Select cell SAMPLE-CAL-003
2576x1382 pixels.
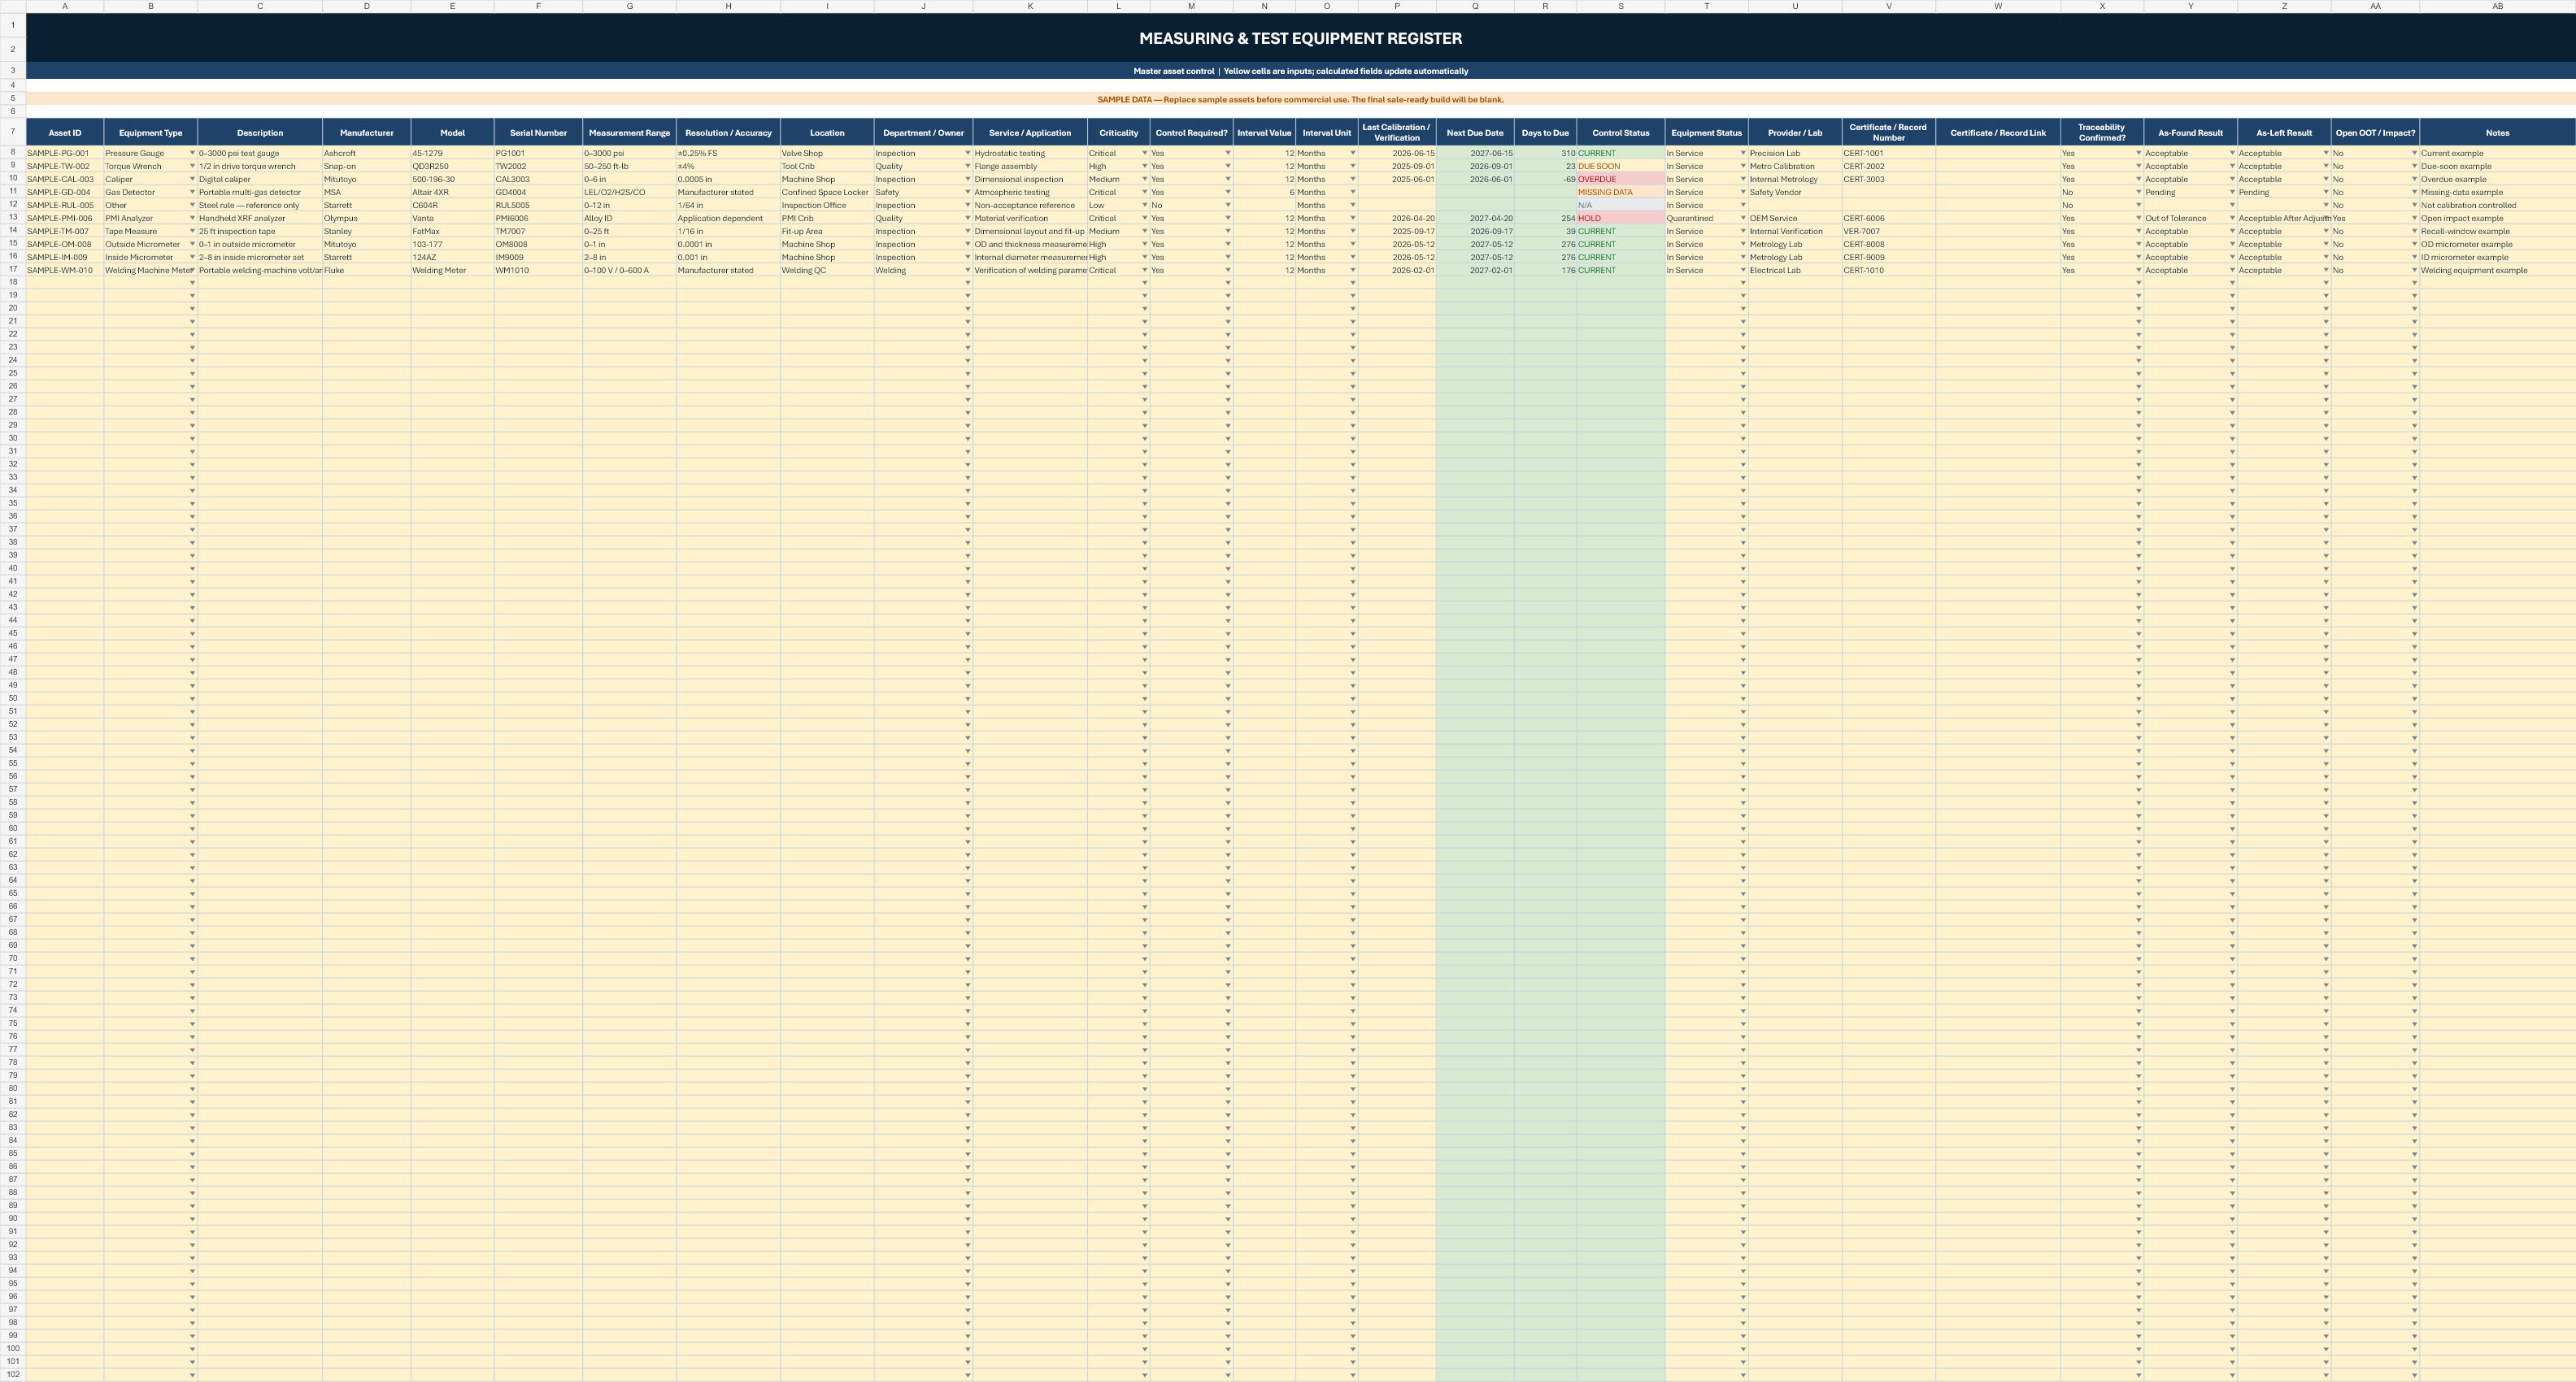tap(65, 180)
